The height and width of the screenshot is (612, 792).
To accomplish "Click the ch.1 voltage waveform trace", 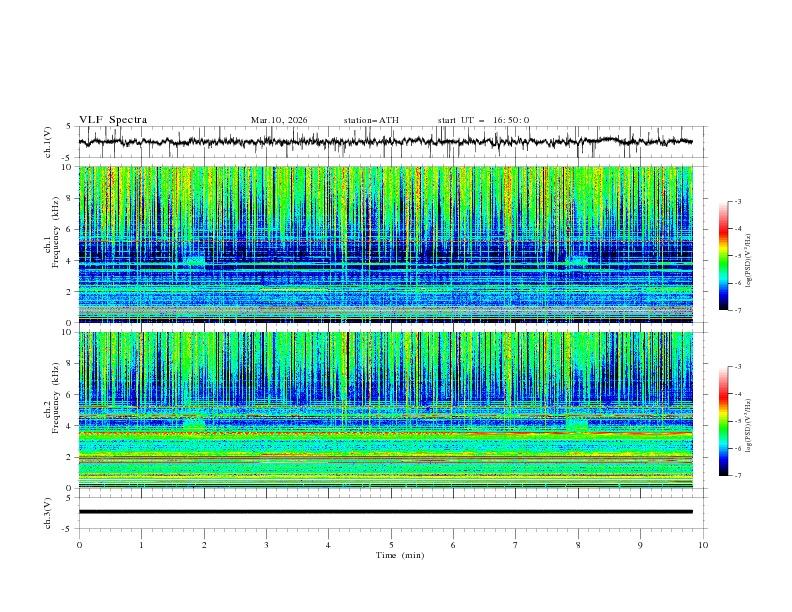I will (x=386, y=142).
